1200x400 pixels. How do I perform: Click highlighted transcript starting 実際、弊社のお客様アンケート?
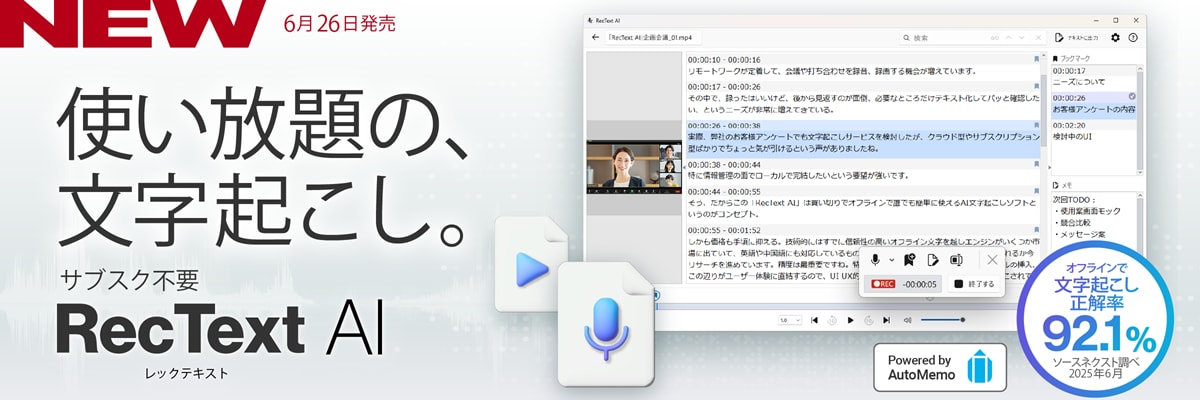click(x=863, y=142)
